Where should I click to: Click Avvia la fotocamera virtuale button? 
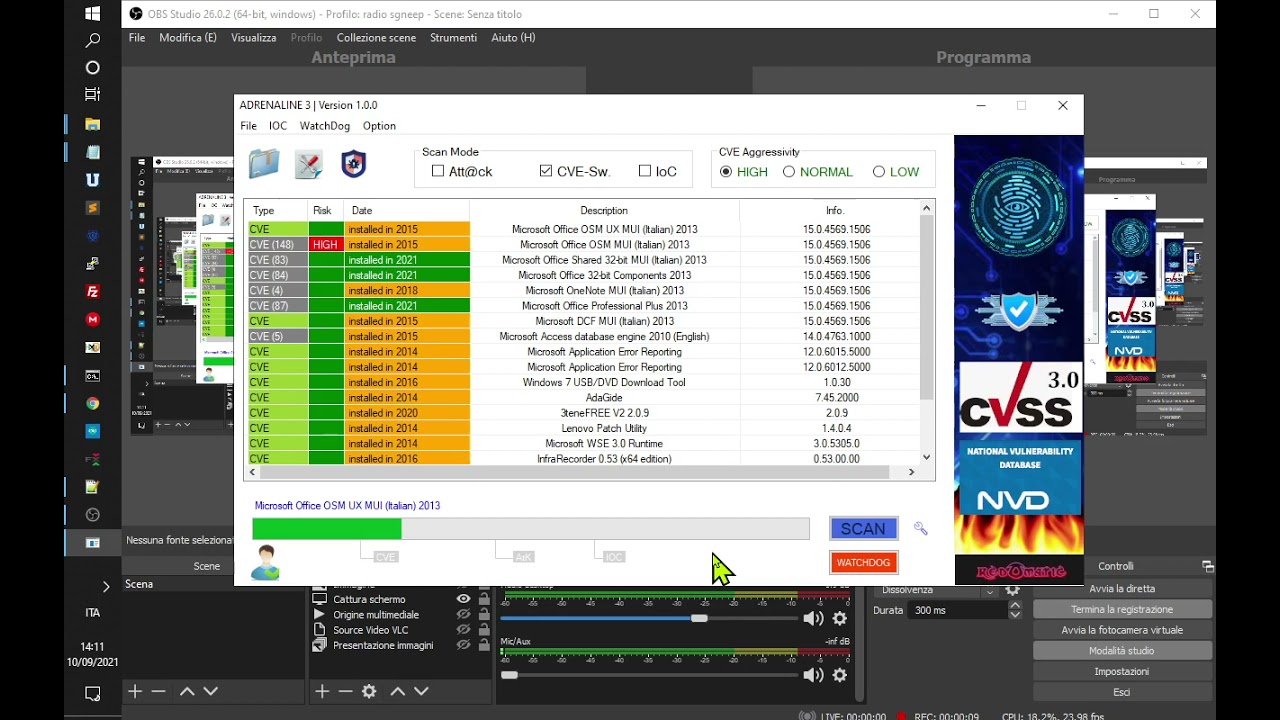(1122, 630)
